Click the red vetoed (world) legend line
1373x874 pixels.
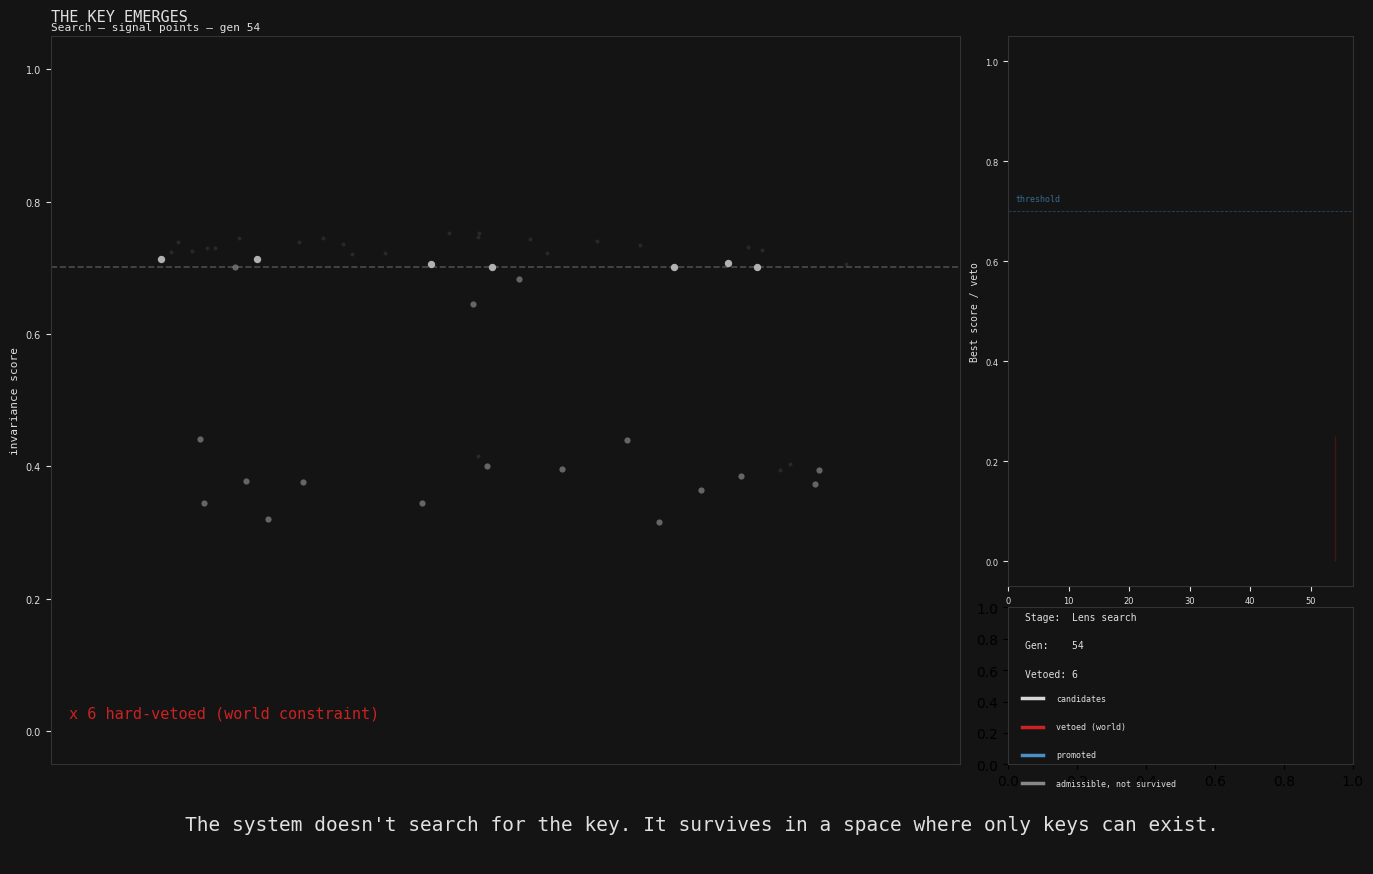click(x=1032, y=727)
